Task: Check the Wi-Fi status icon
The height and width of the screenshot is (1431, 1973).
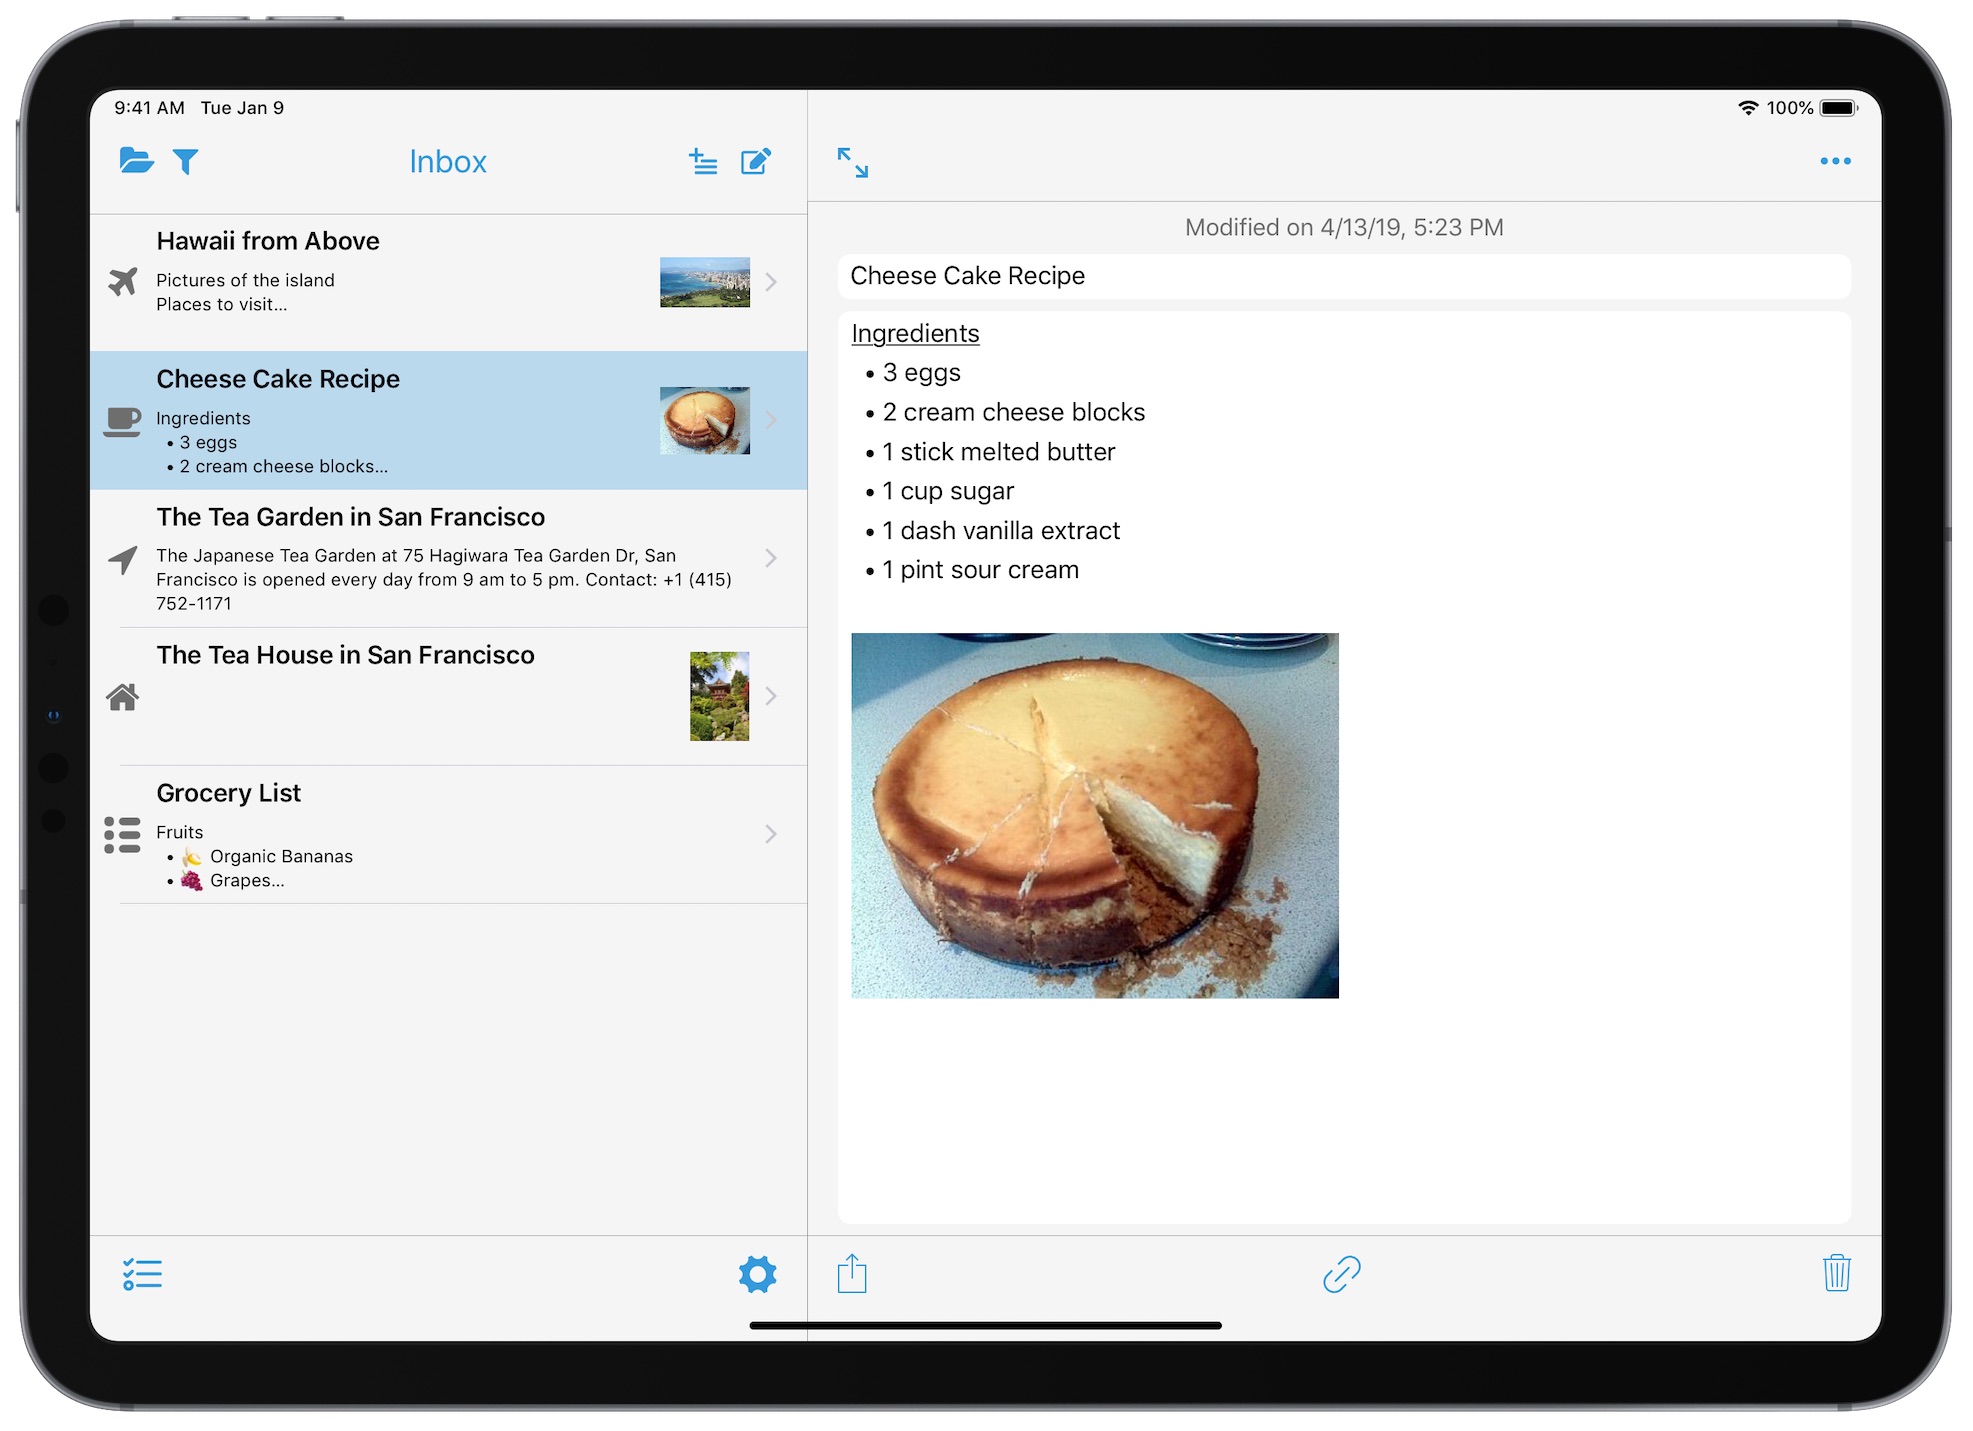Action: 1748,108
